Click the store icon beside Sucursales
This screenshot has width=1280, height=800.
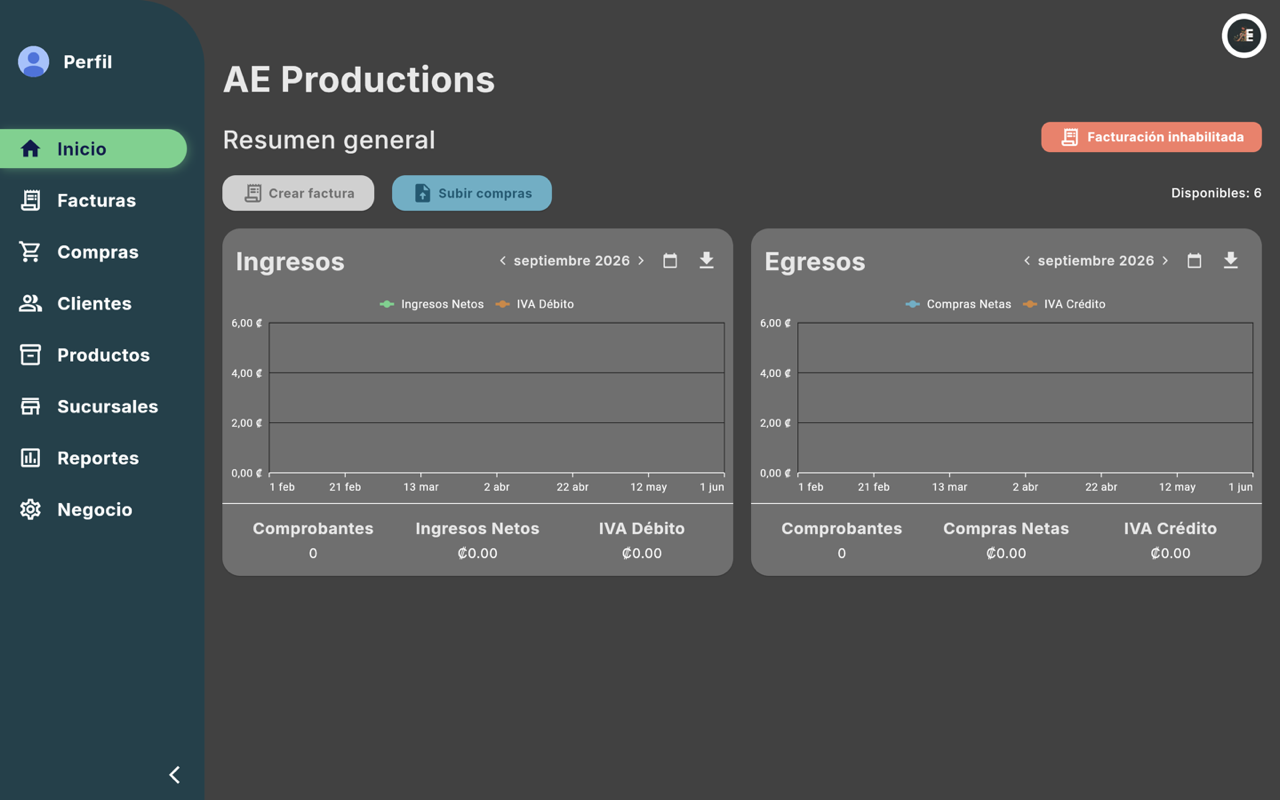30,406
